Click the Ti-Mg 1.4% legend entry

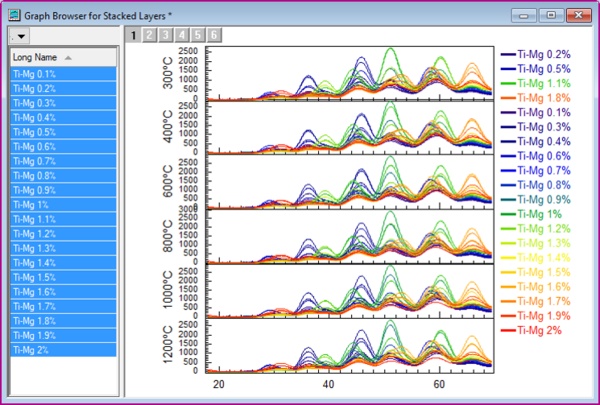point(536,258)
